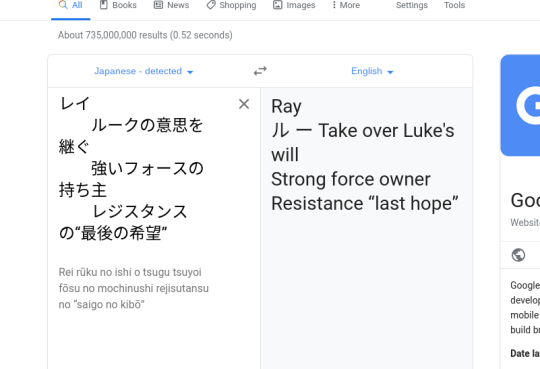
Task: Swap the source and target languages
Action: point(260,71)
